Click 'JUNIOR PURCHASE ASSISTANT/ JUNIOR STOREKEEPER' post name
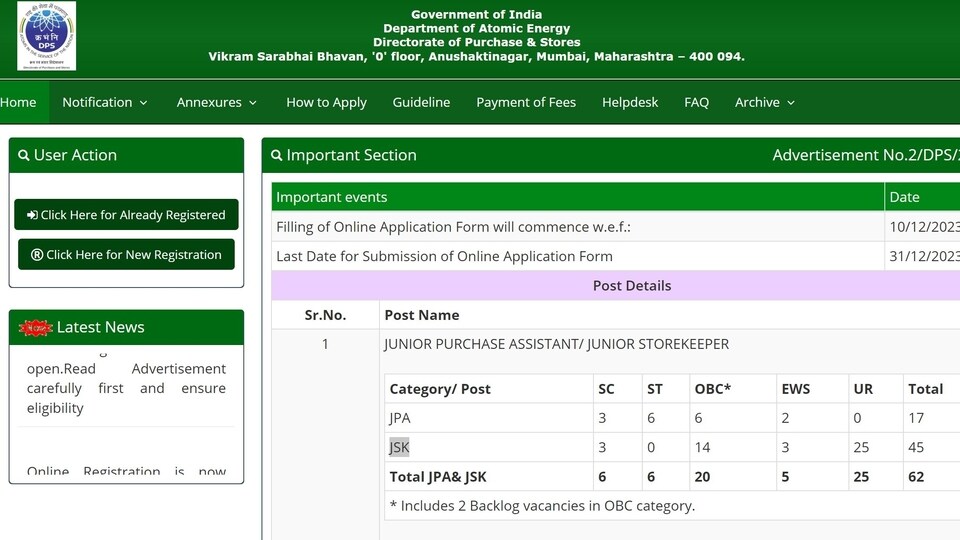The image size is (960, 540). pyautogui.click(x=557, y=344)
